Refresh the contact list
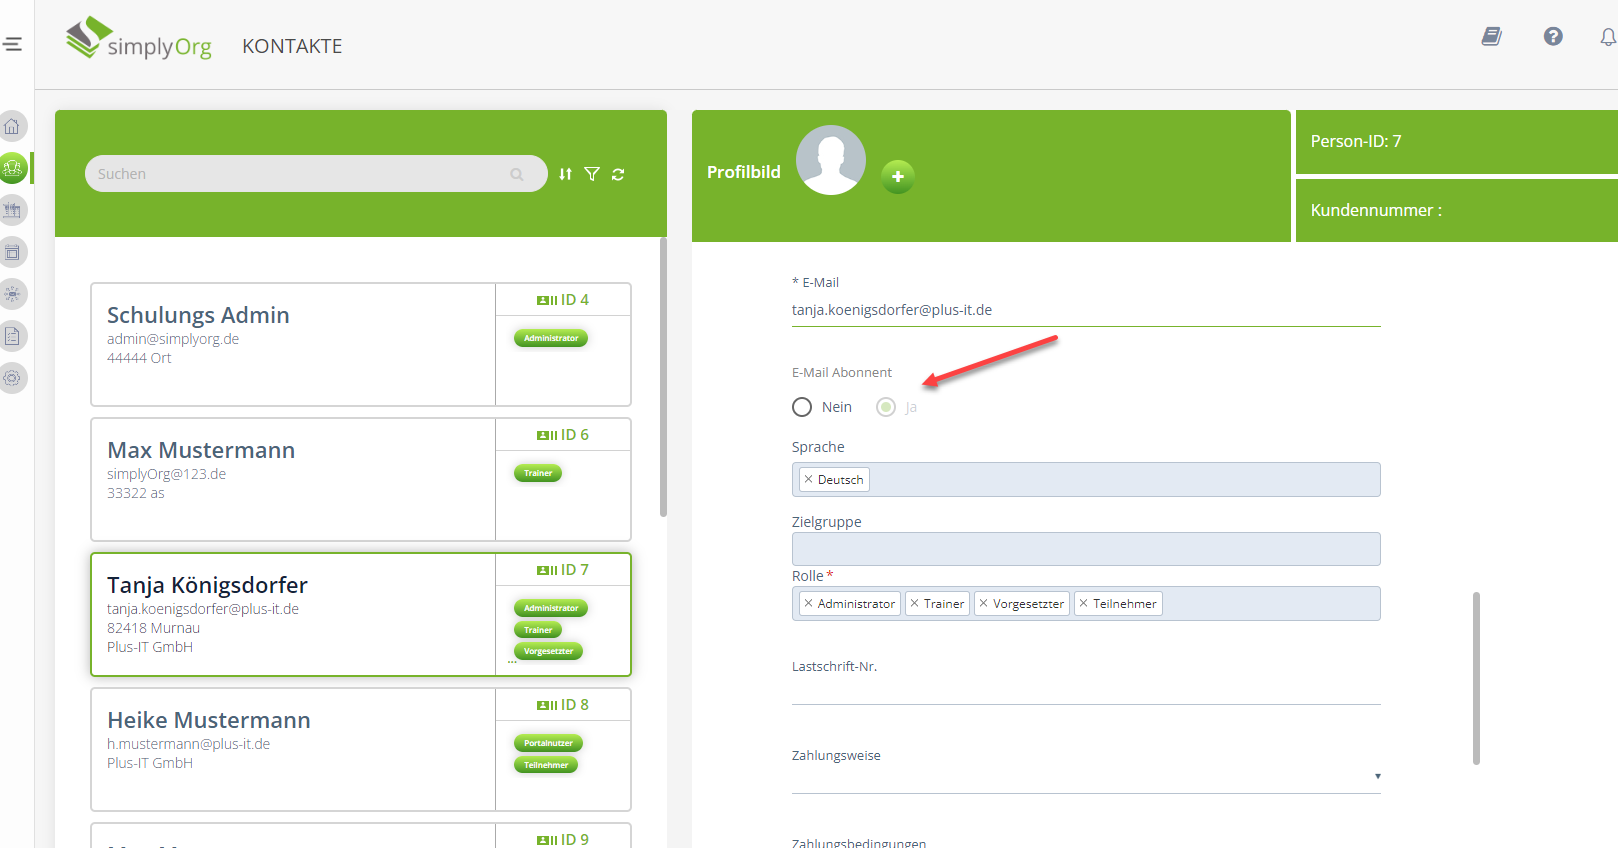The width and height of the screenshot is (1618, 848). (618, 174)
